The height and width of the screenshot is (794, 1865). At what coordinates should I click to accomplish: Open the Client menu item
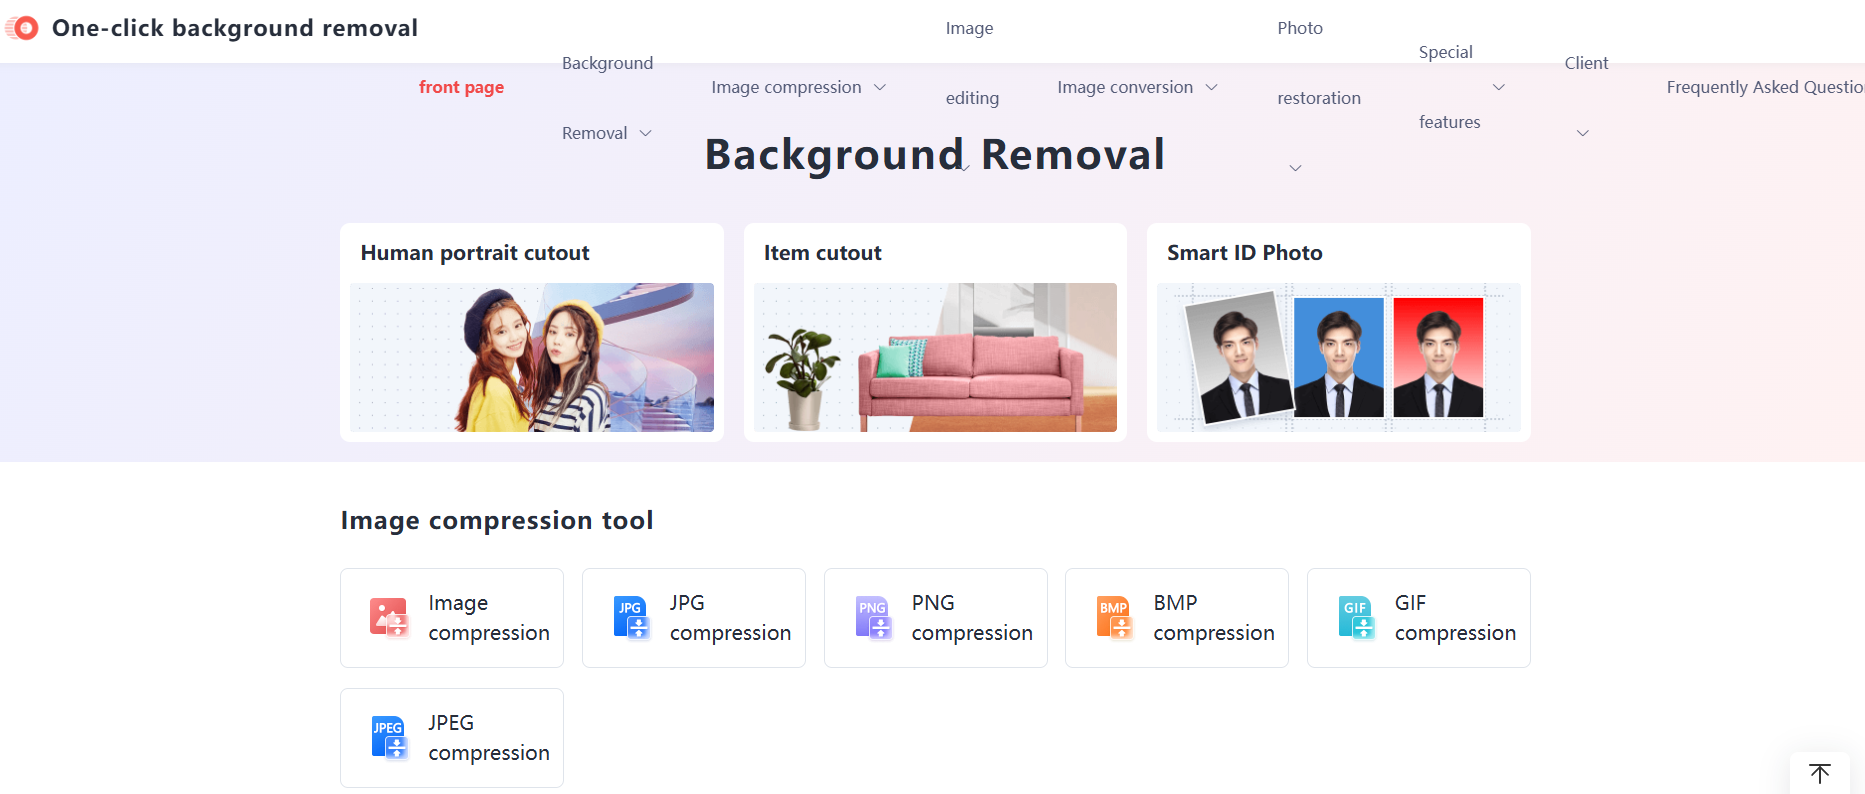tap(1586, 63)
